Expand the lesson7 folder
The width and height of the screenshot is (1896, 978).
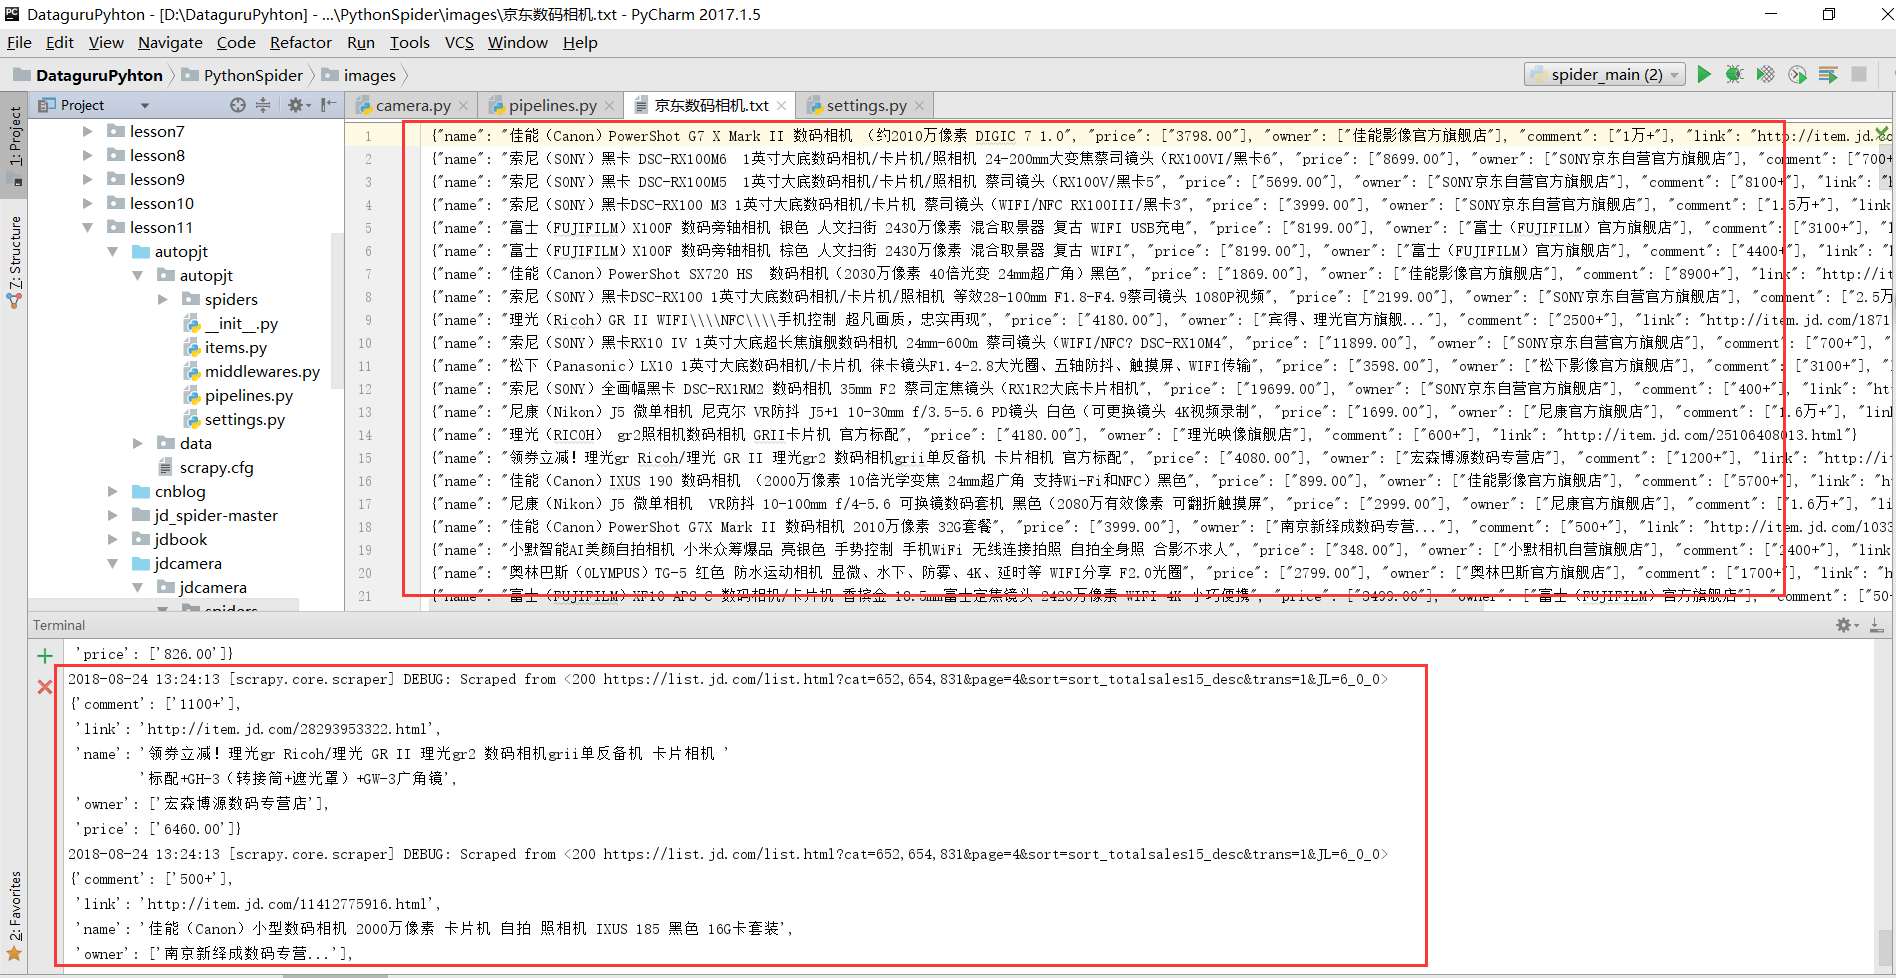87,131
